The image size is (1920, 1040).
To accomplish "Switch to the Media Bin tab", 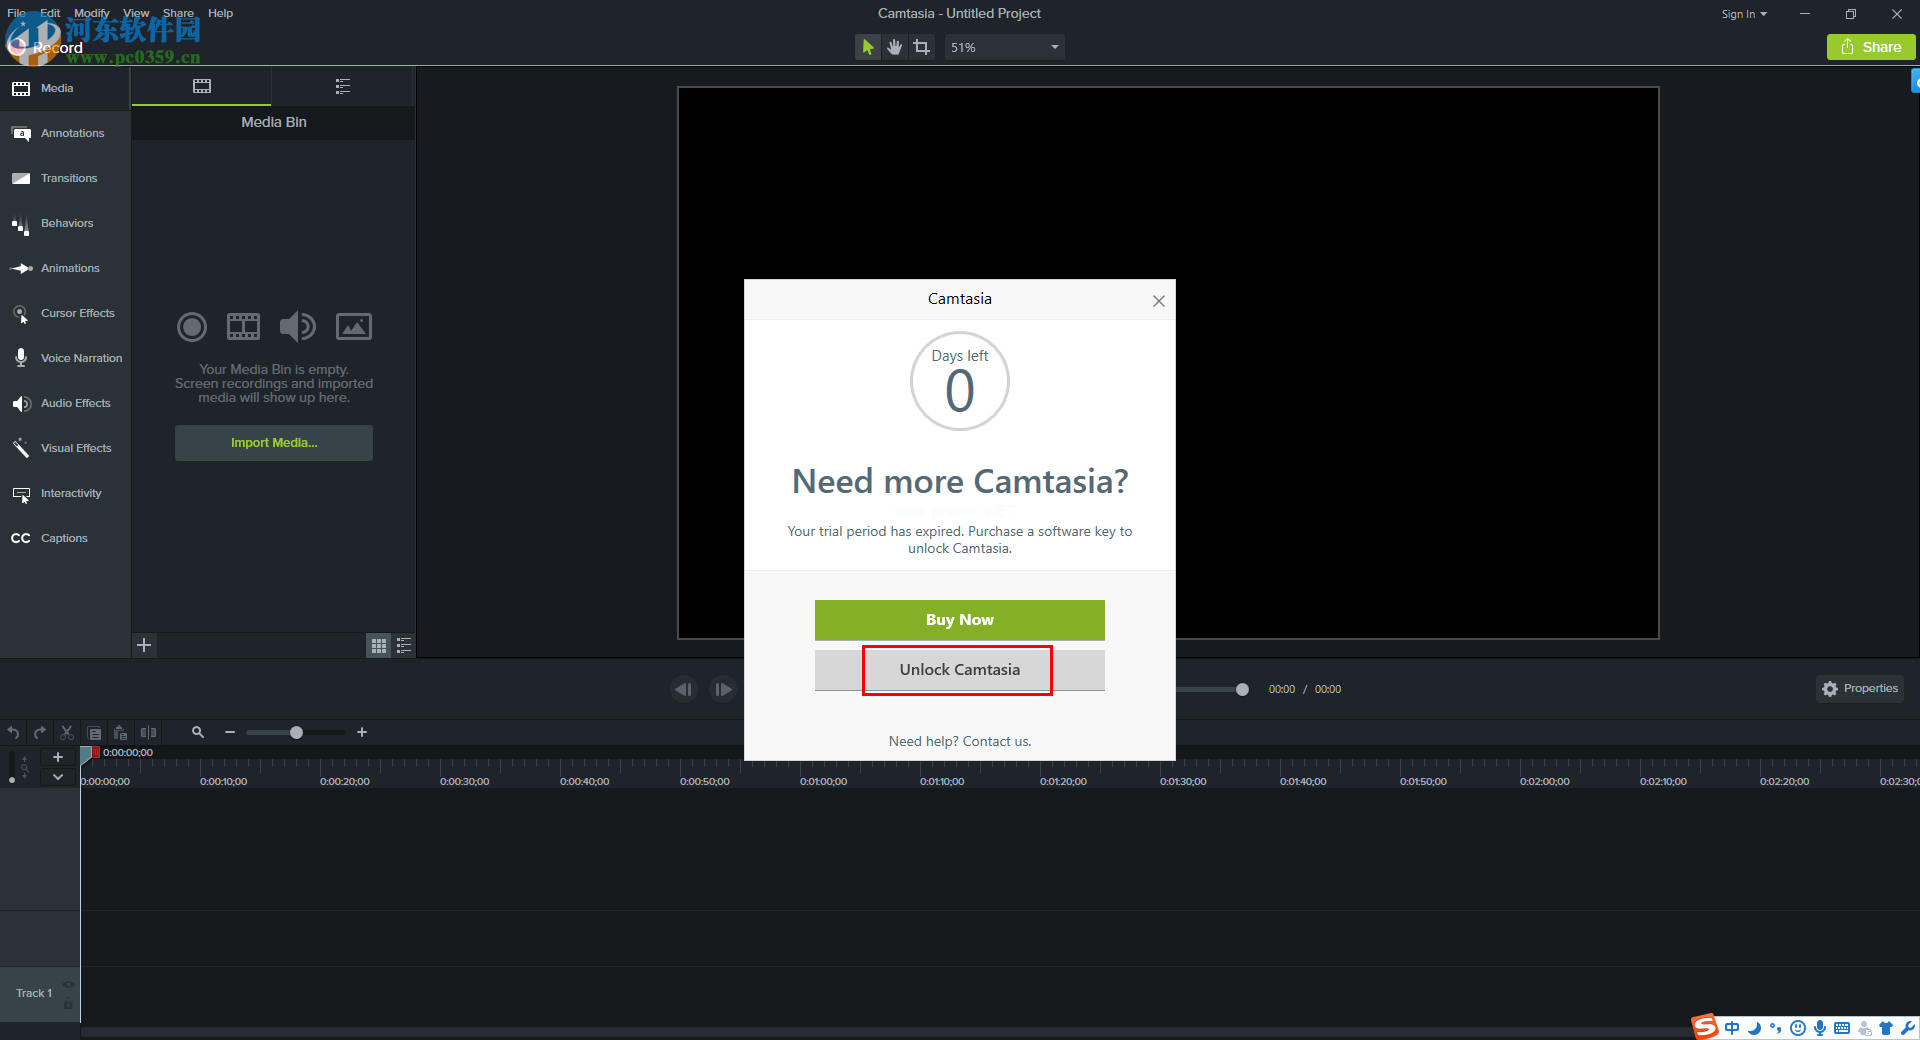I will pyautogui.click(x=202, y=86).
